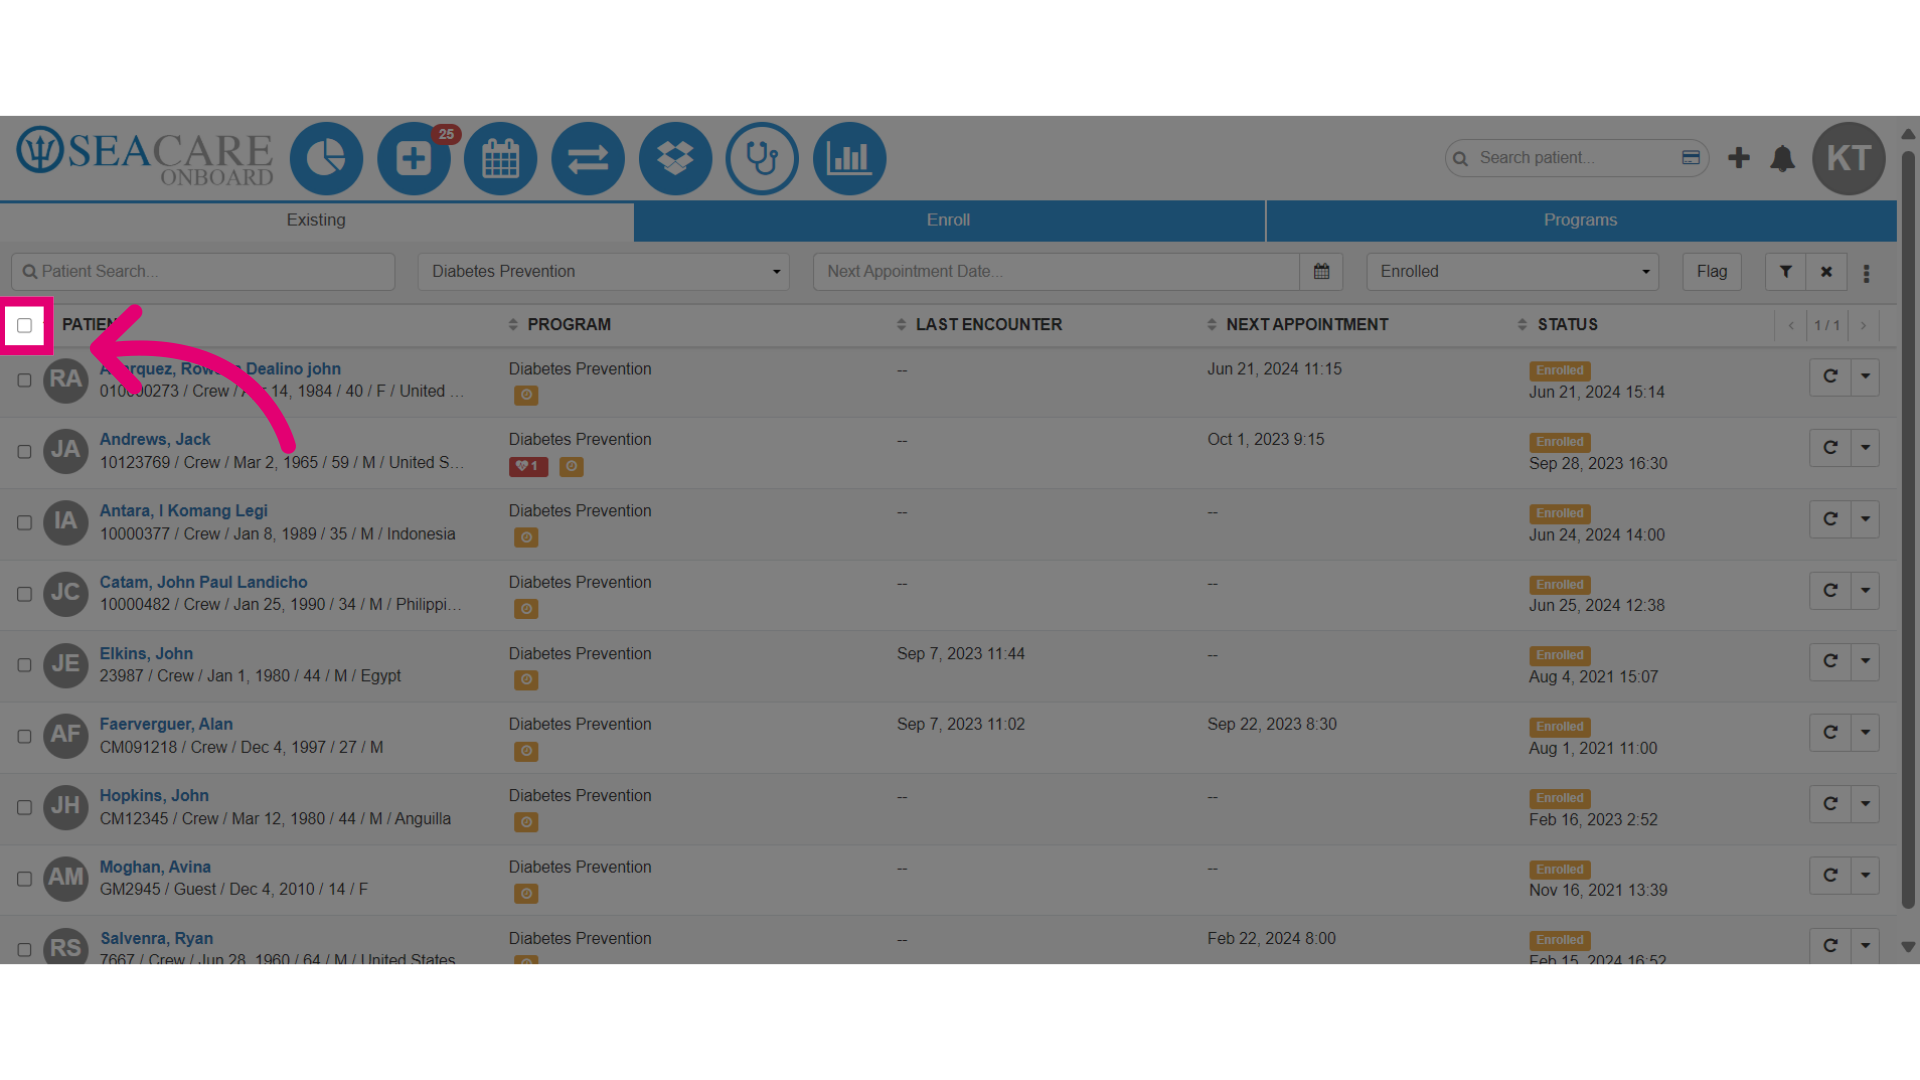
Task: Apply the filter funnel button
Action: point(1785,272)
